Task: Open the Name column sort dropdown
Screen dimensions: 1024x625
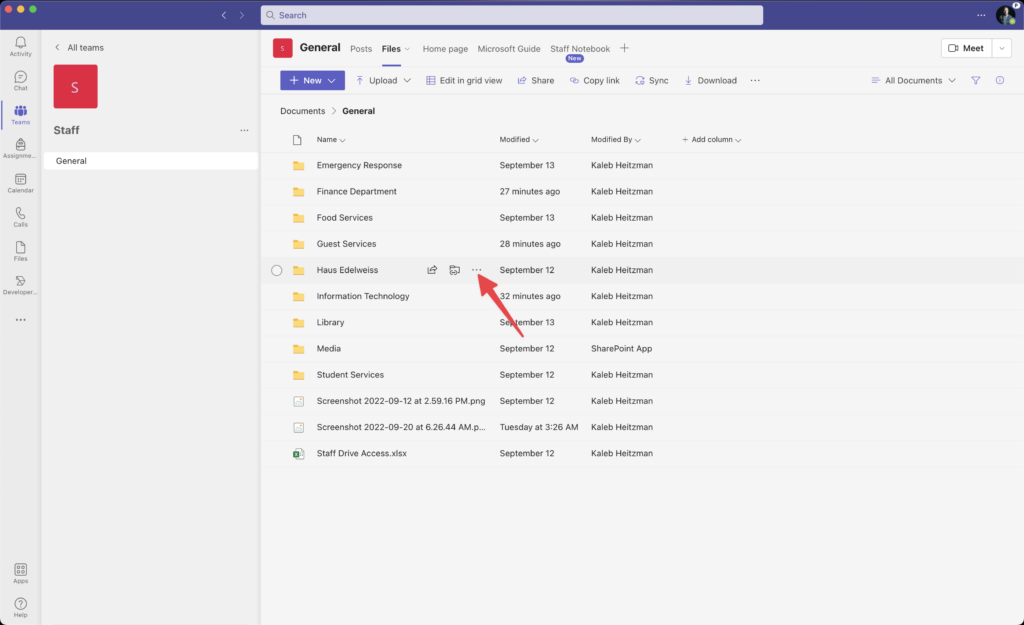Action: coord(331,140)
